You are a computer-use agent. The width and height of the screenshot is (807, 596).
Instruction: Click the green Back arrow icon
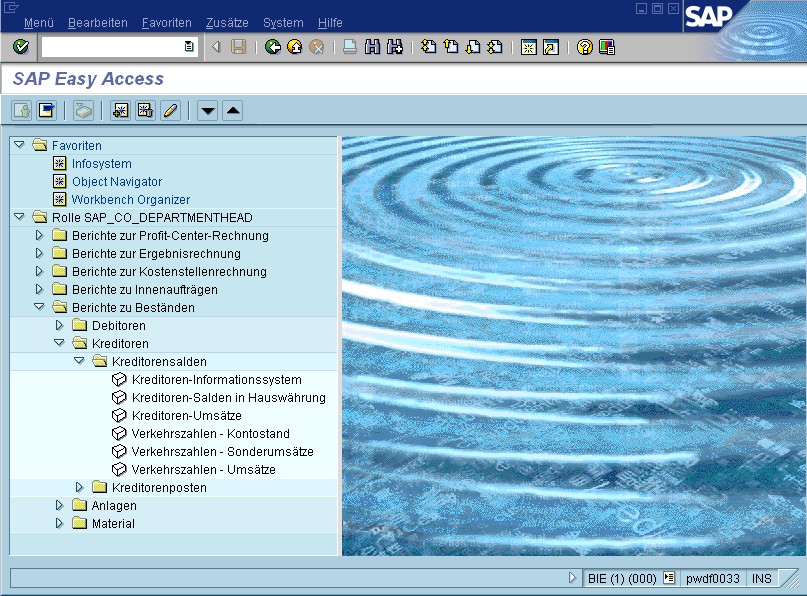[x=272, y=47]
